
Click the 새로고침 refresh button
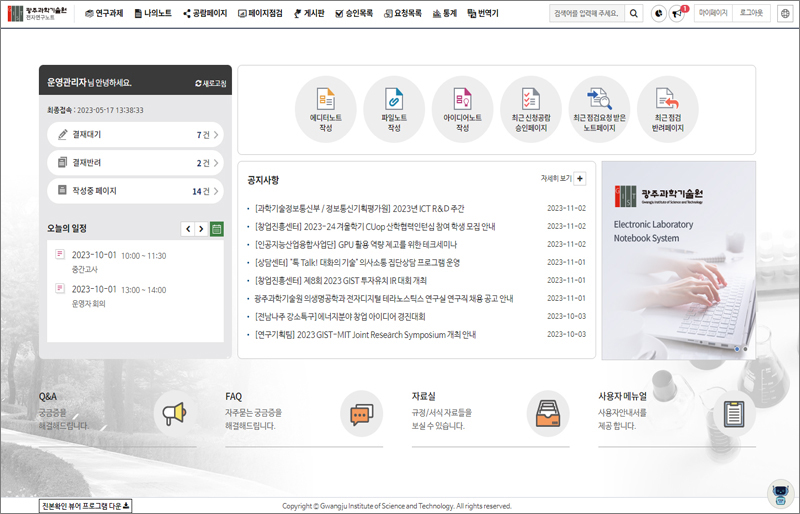coord(211,83)
